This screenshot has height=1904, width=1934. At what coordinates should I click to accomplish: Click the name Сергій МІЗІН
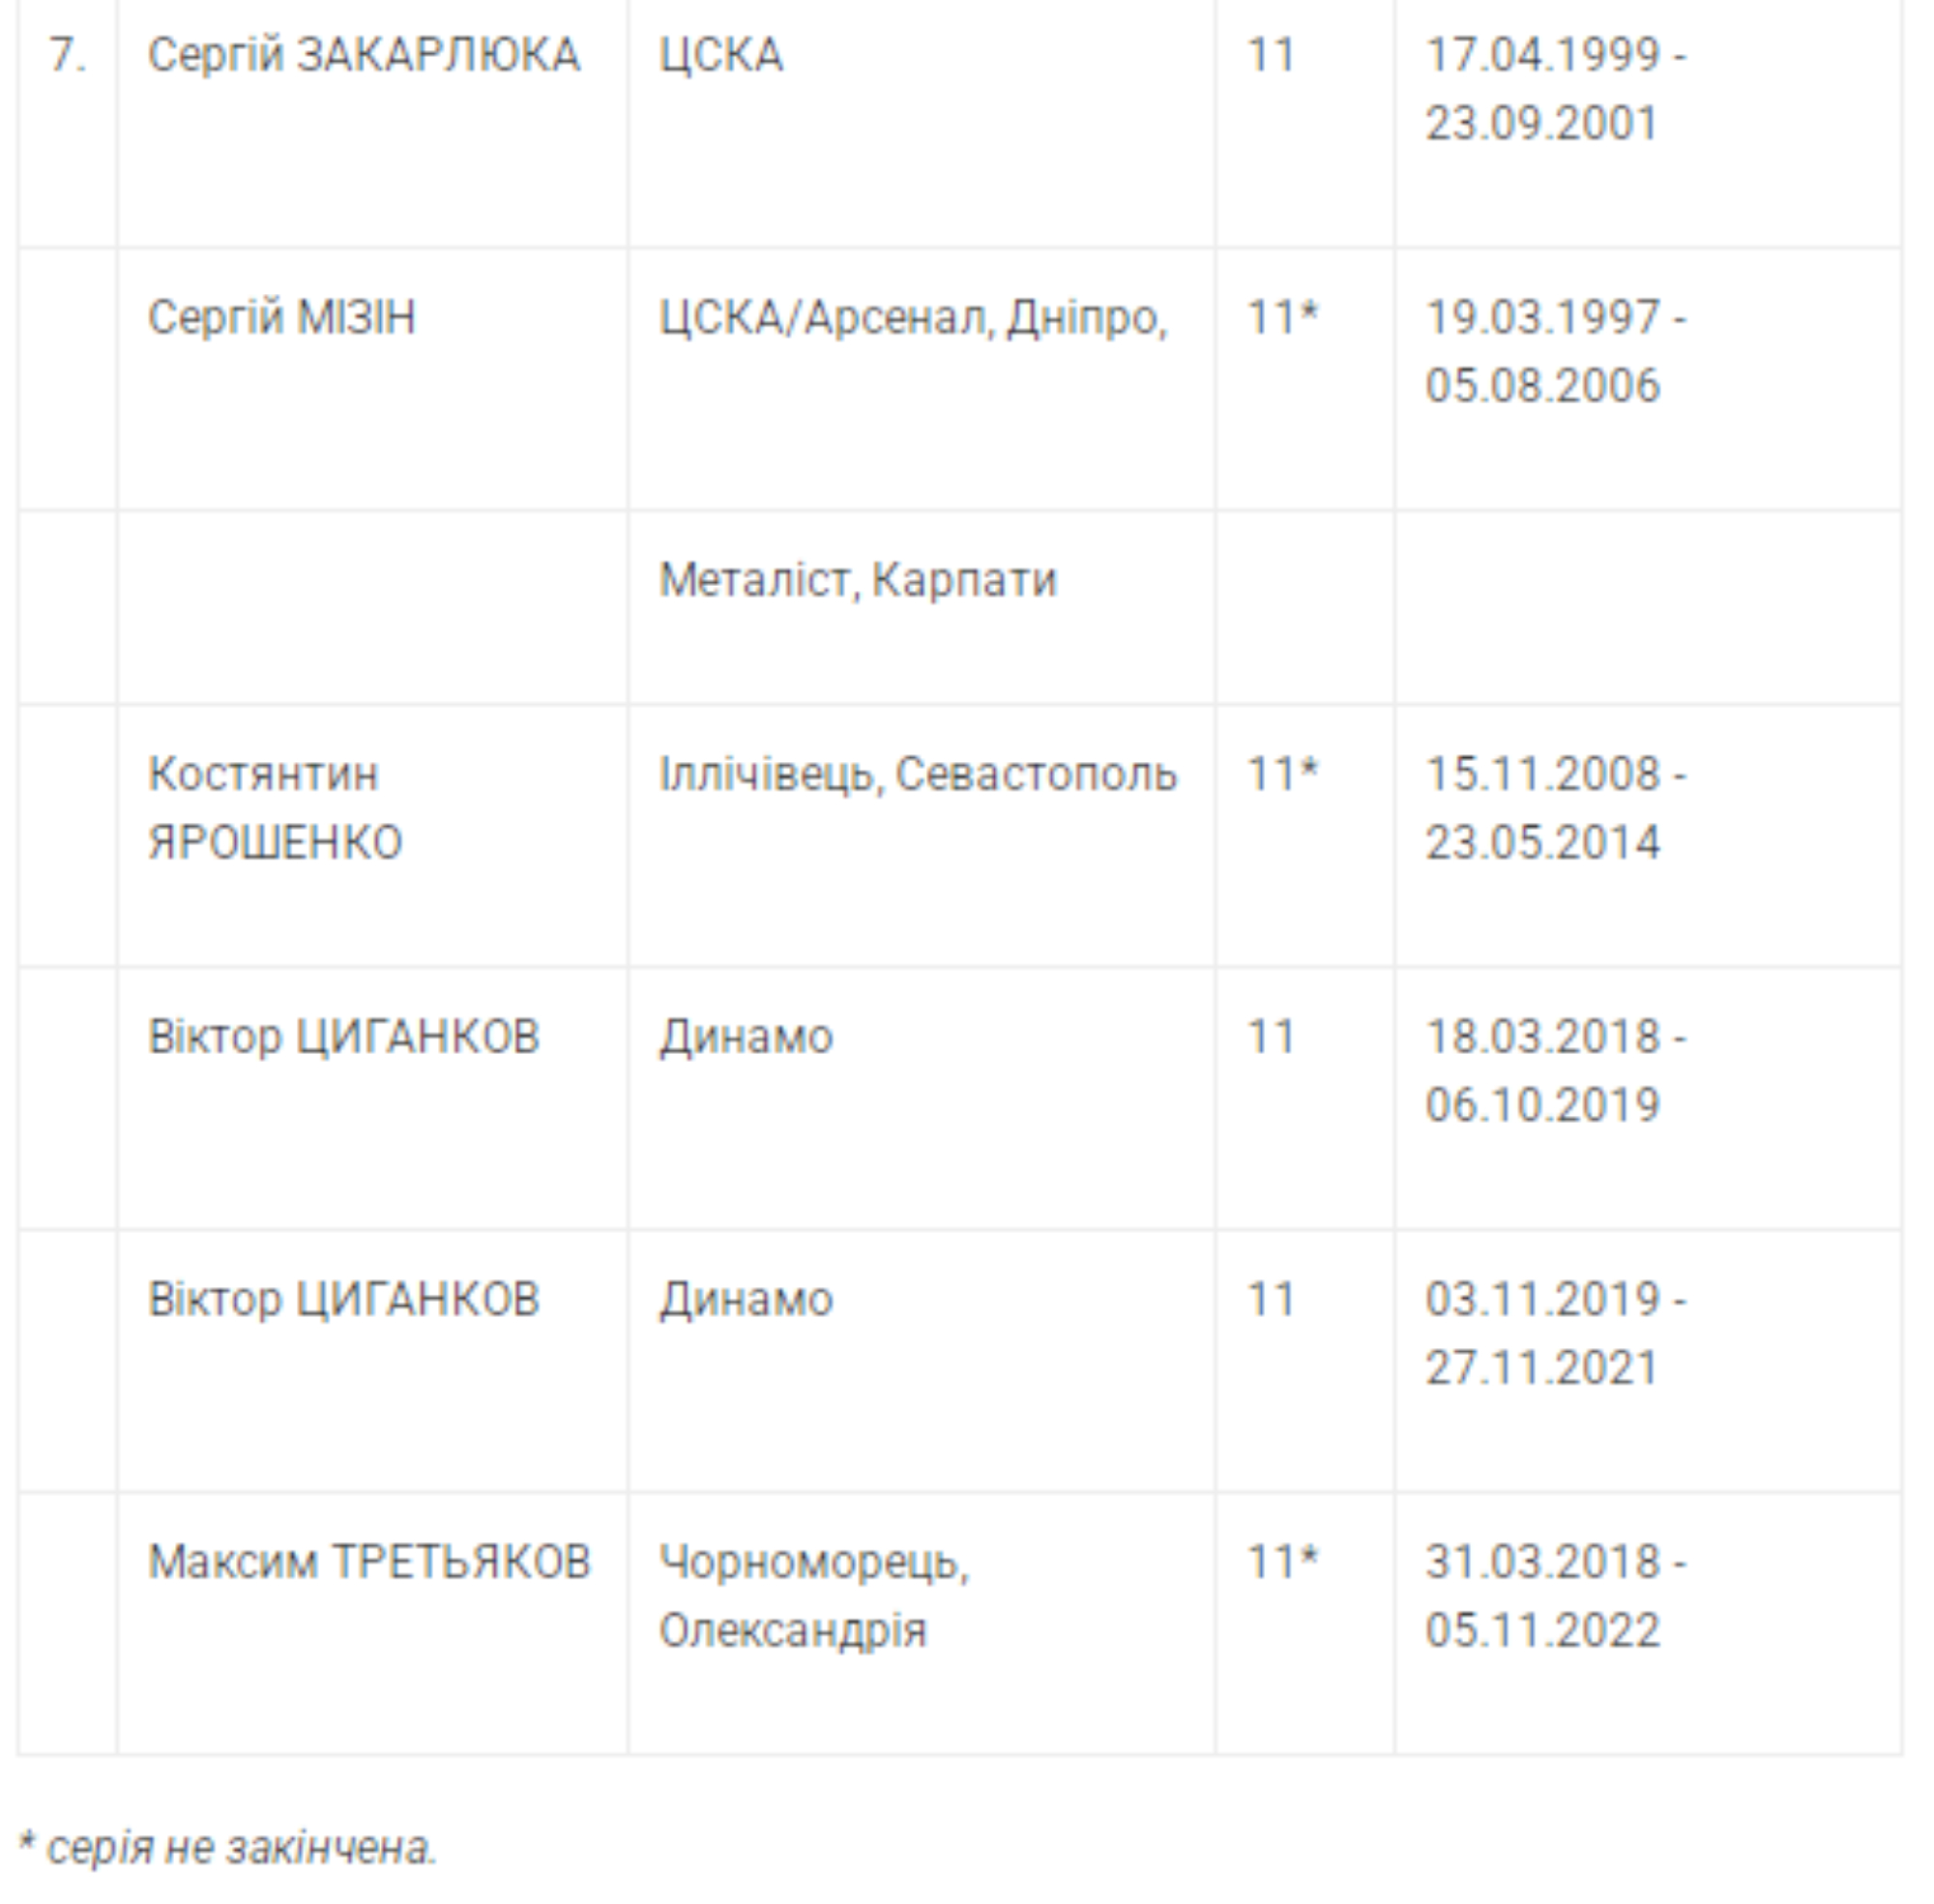pos(281,318)
